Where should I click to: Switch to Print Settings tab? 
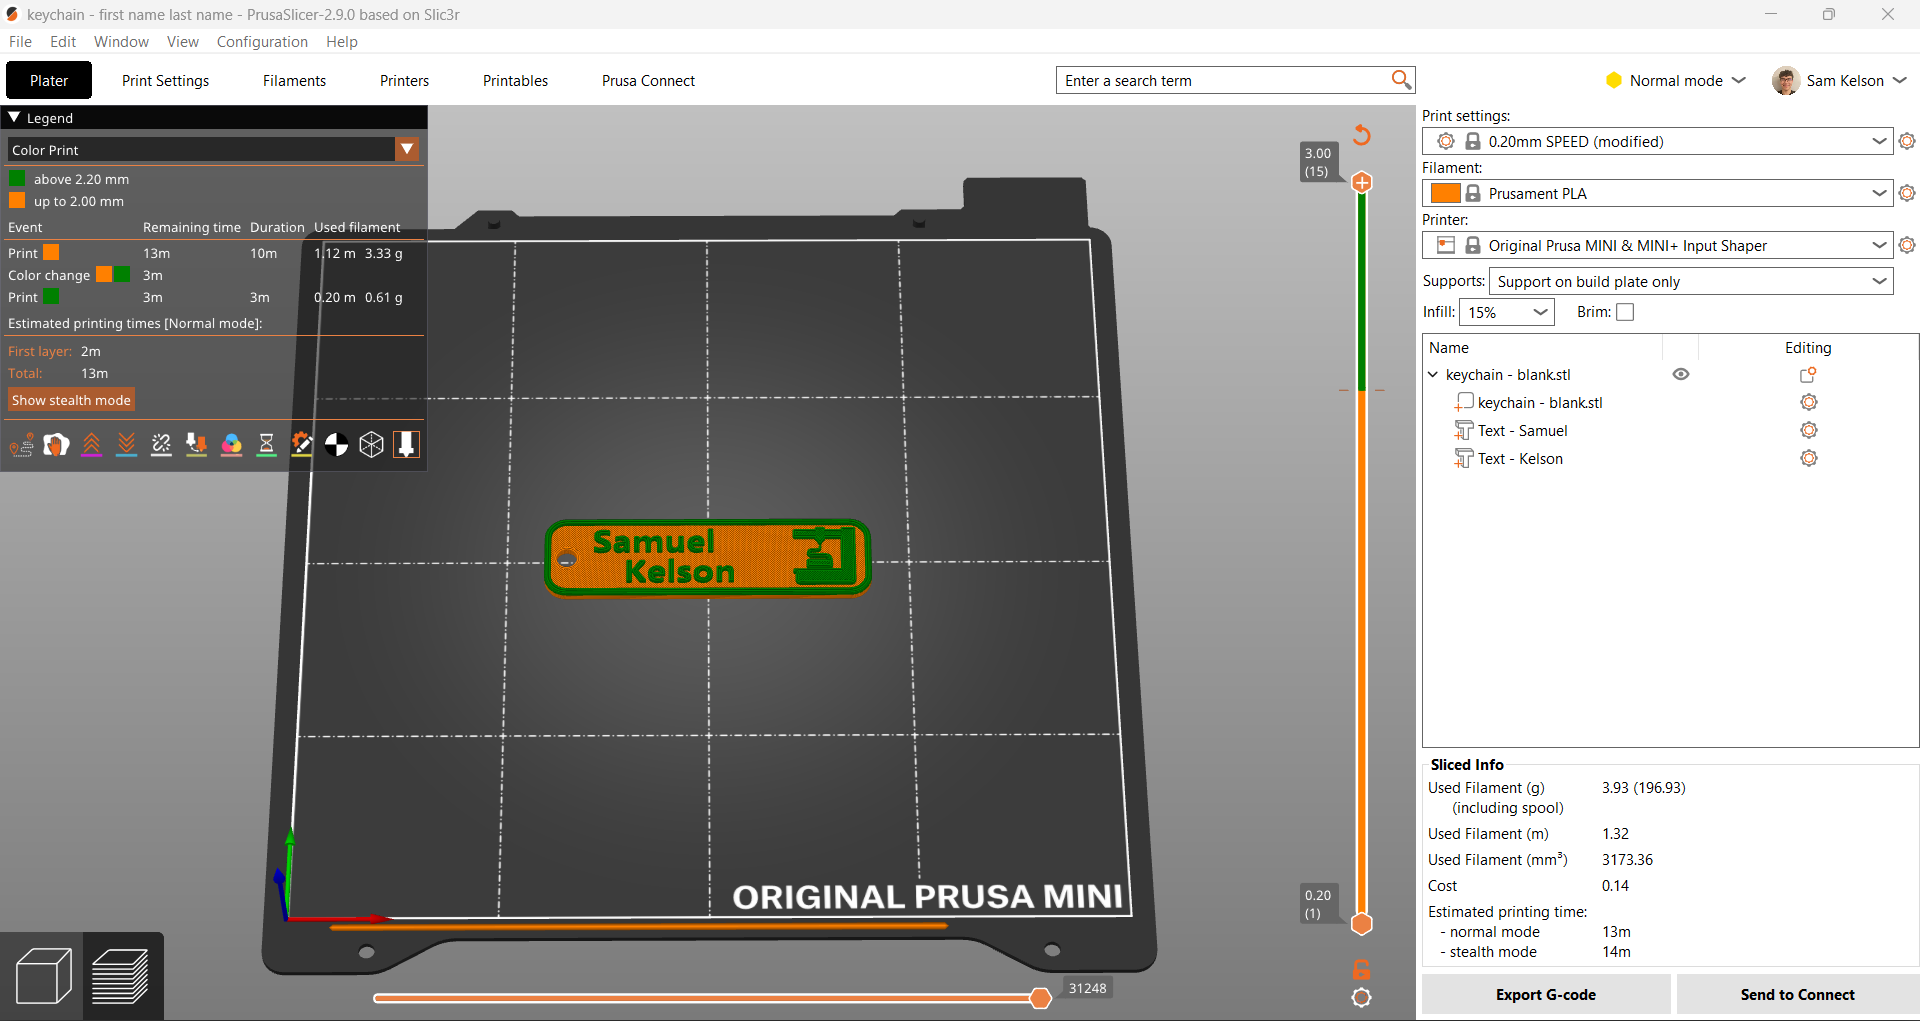pos(165,81)
